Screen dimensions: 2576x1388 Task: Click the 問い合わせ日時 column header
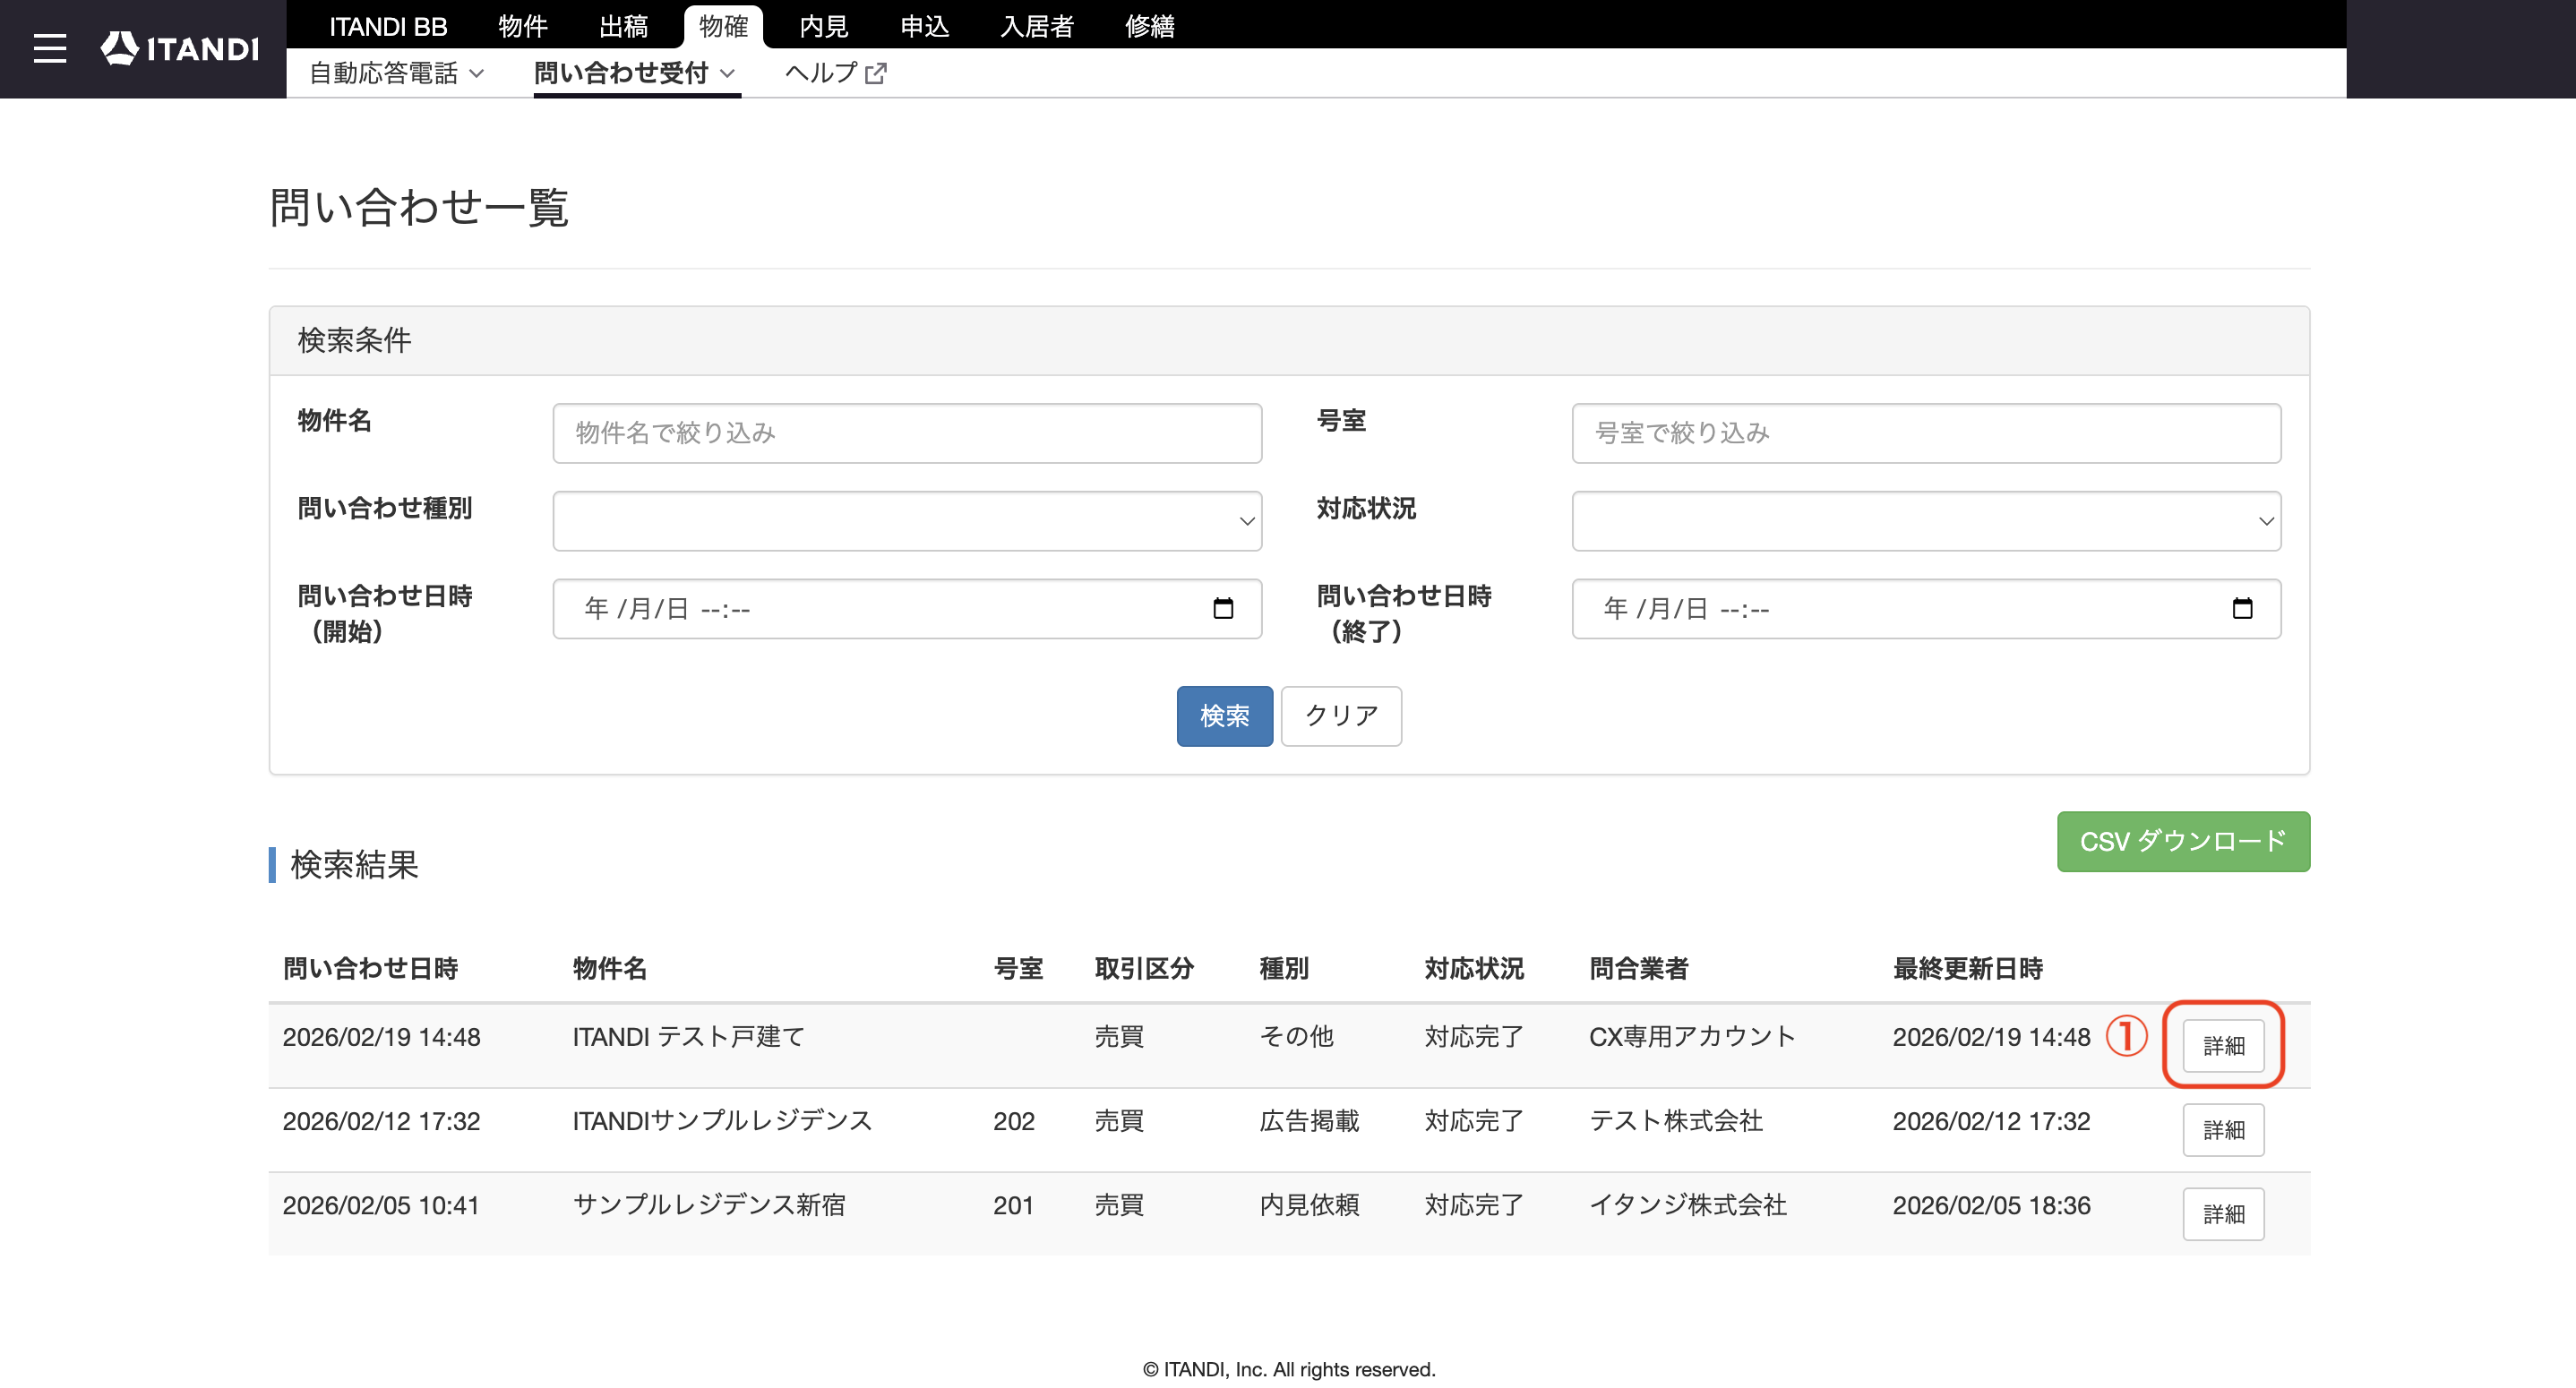(x=370, y=968)
